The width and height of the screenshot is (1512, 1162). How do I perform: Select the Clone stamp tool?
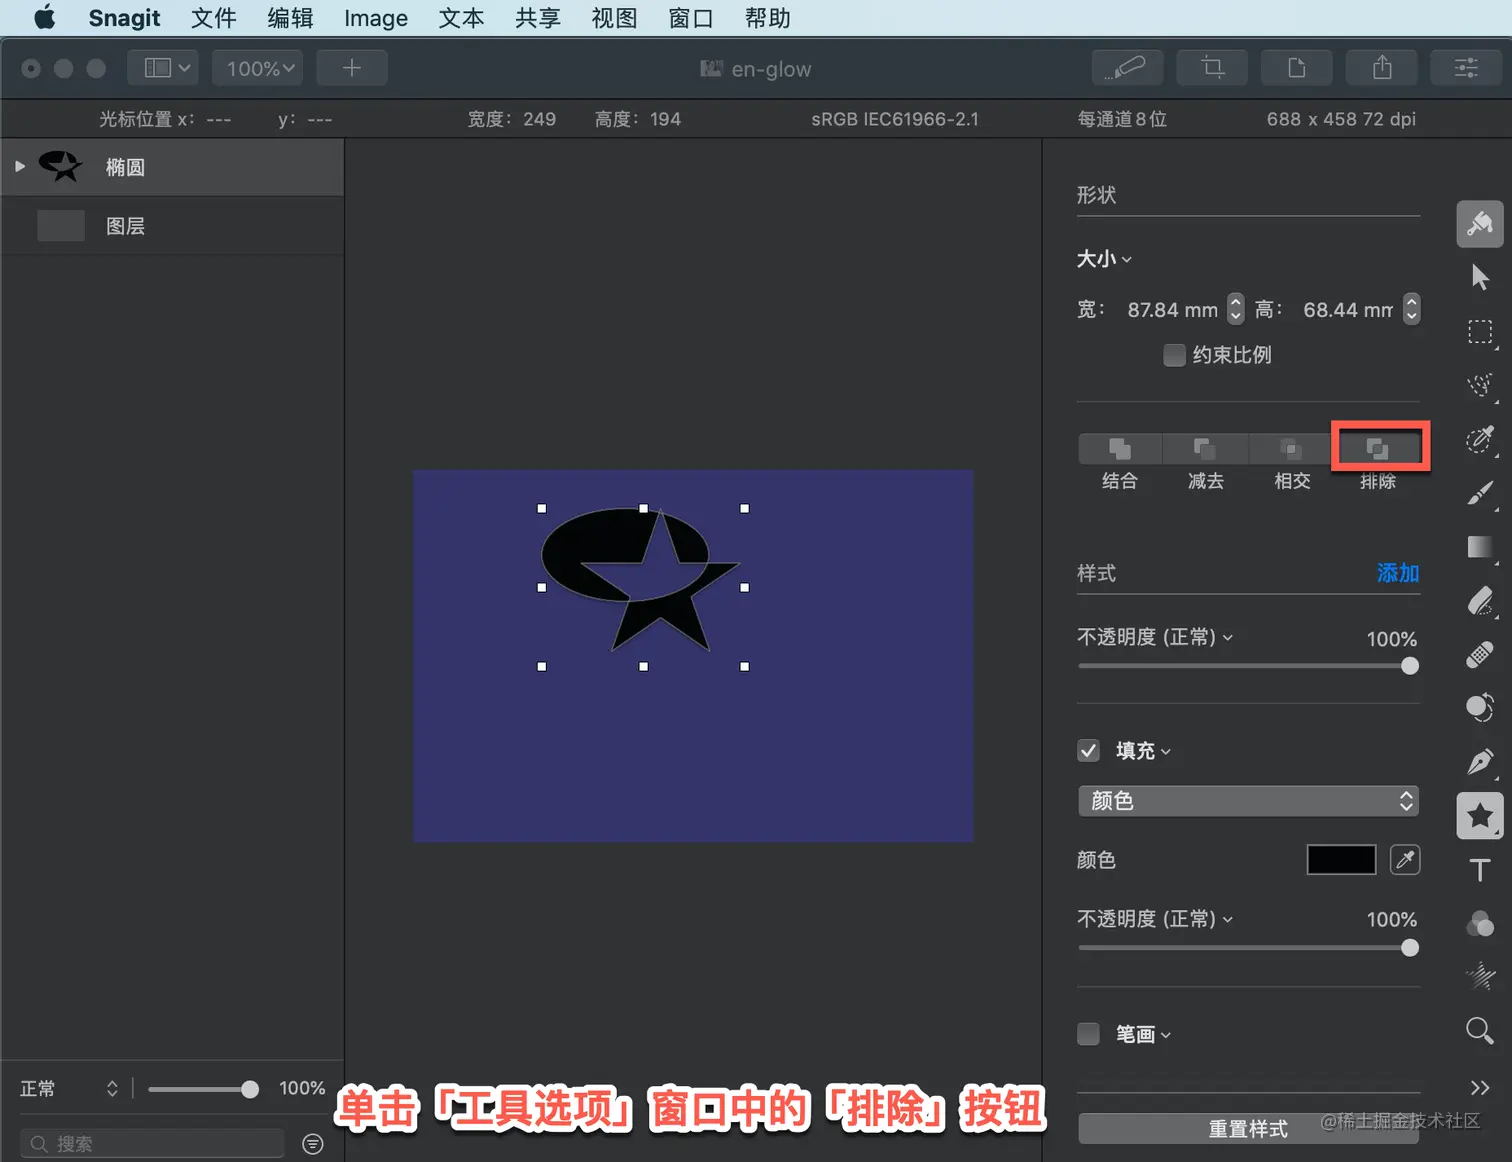point(1480,707)
